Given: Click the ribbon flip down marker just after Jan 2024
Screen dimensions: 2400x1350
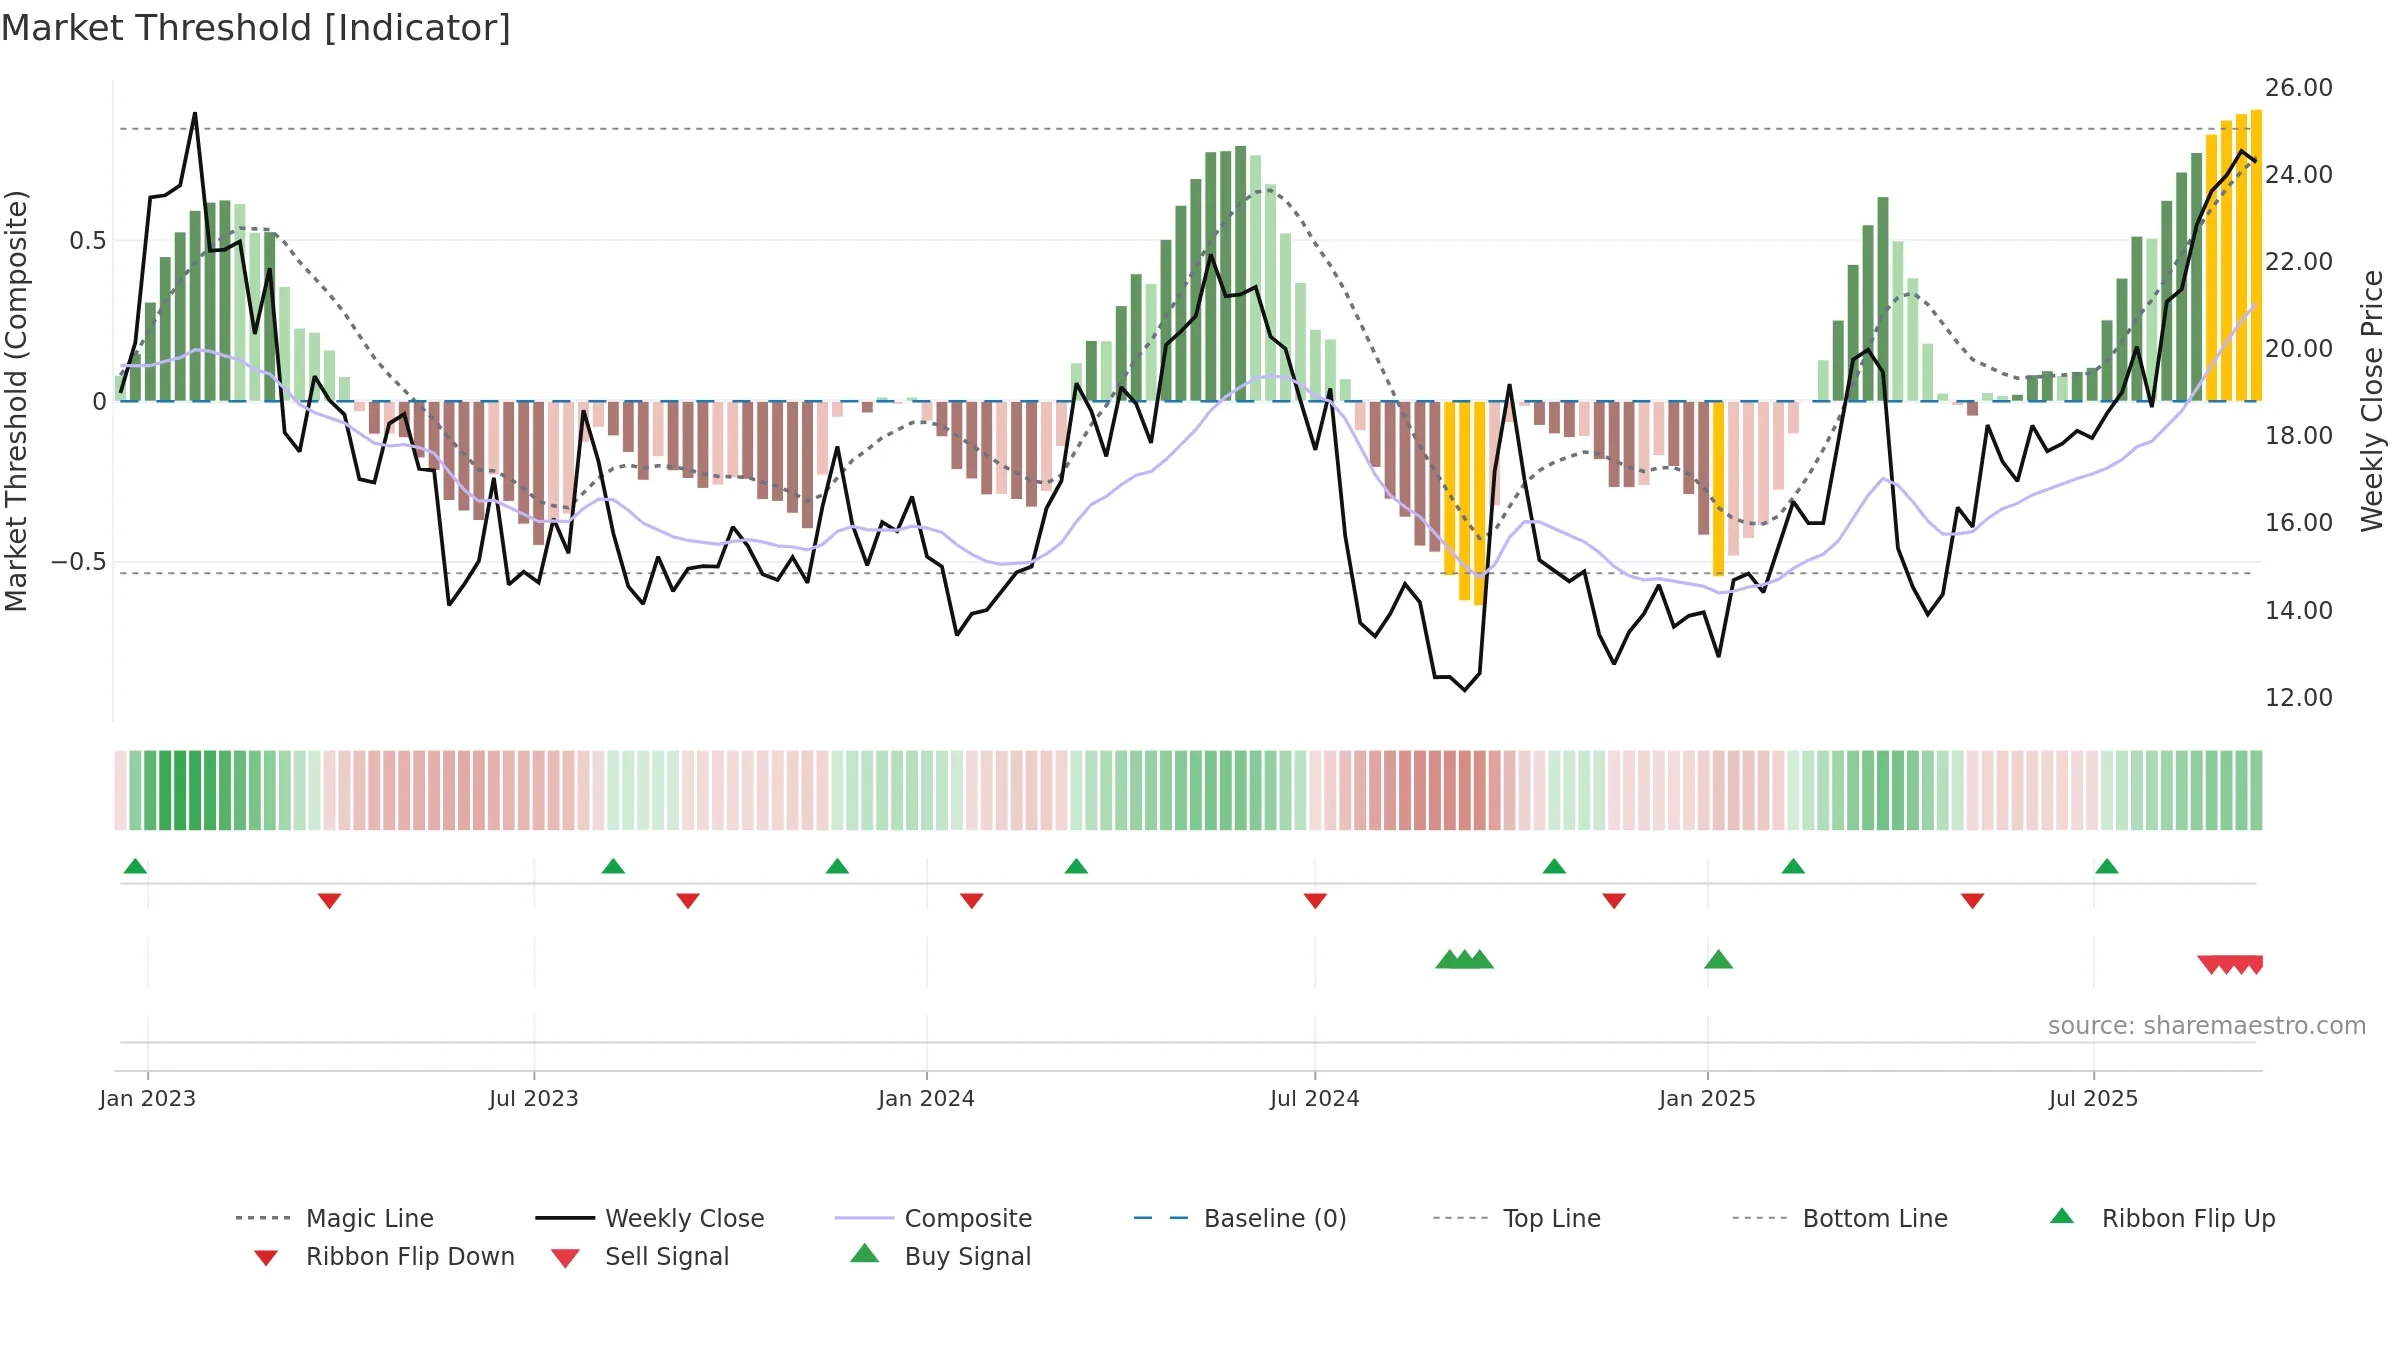Looking at the screenshot, I should (972, 901).
